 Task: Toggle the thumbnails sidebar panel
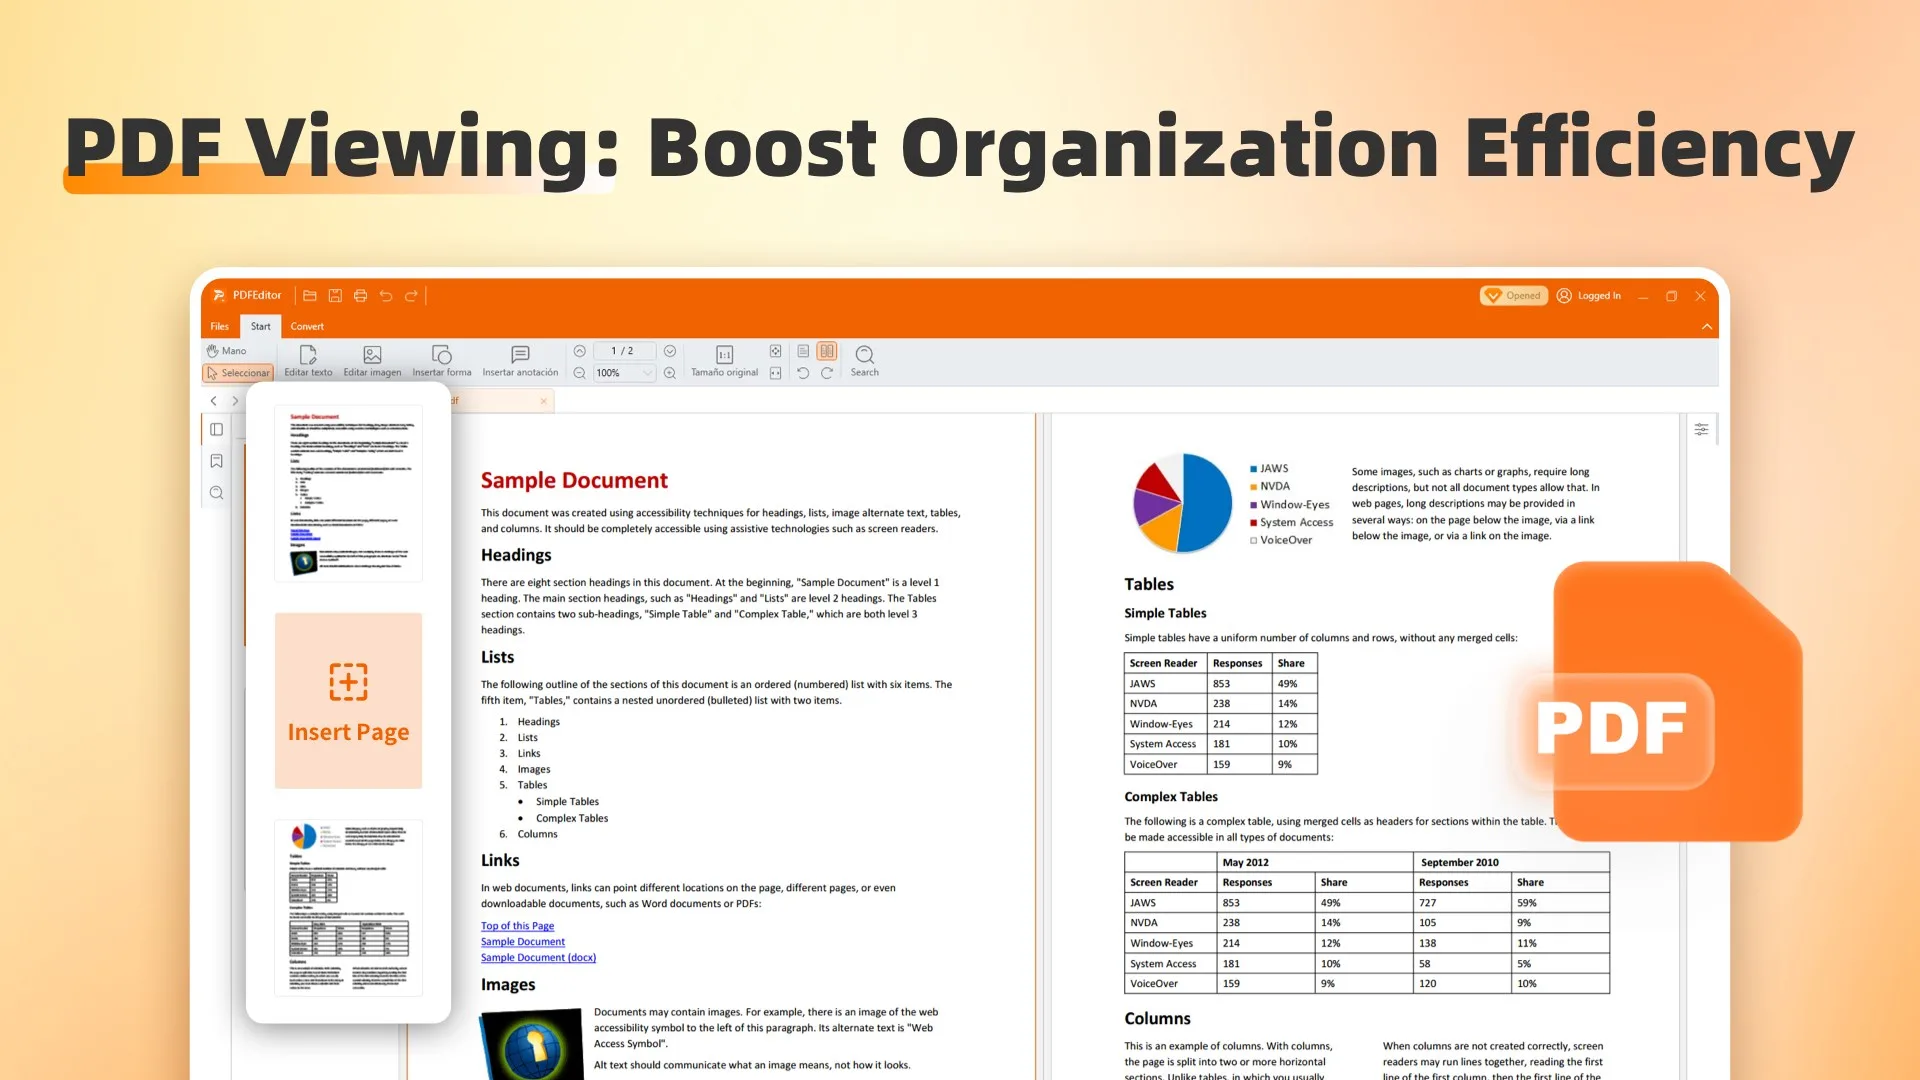coord(216,429)
